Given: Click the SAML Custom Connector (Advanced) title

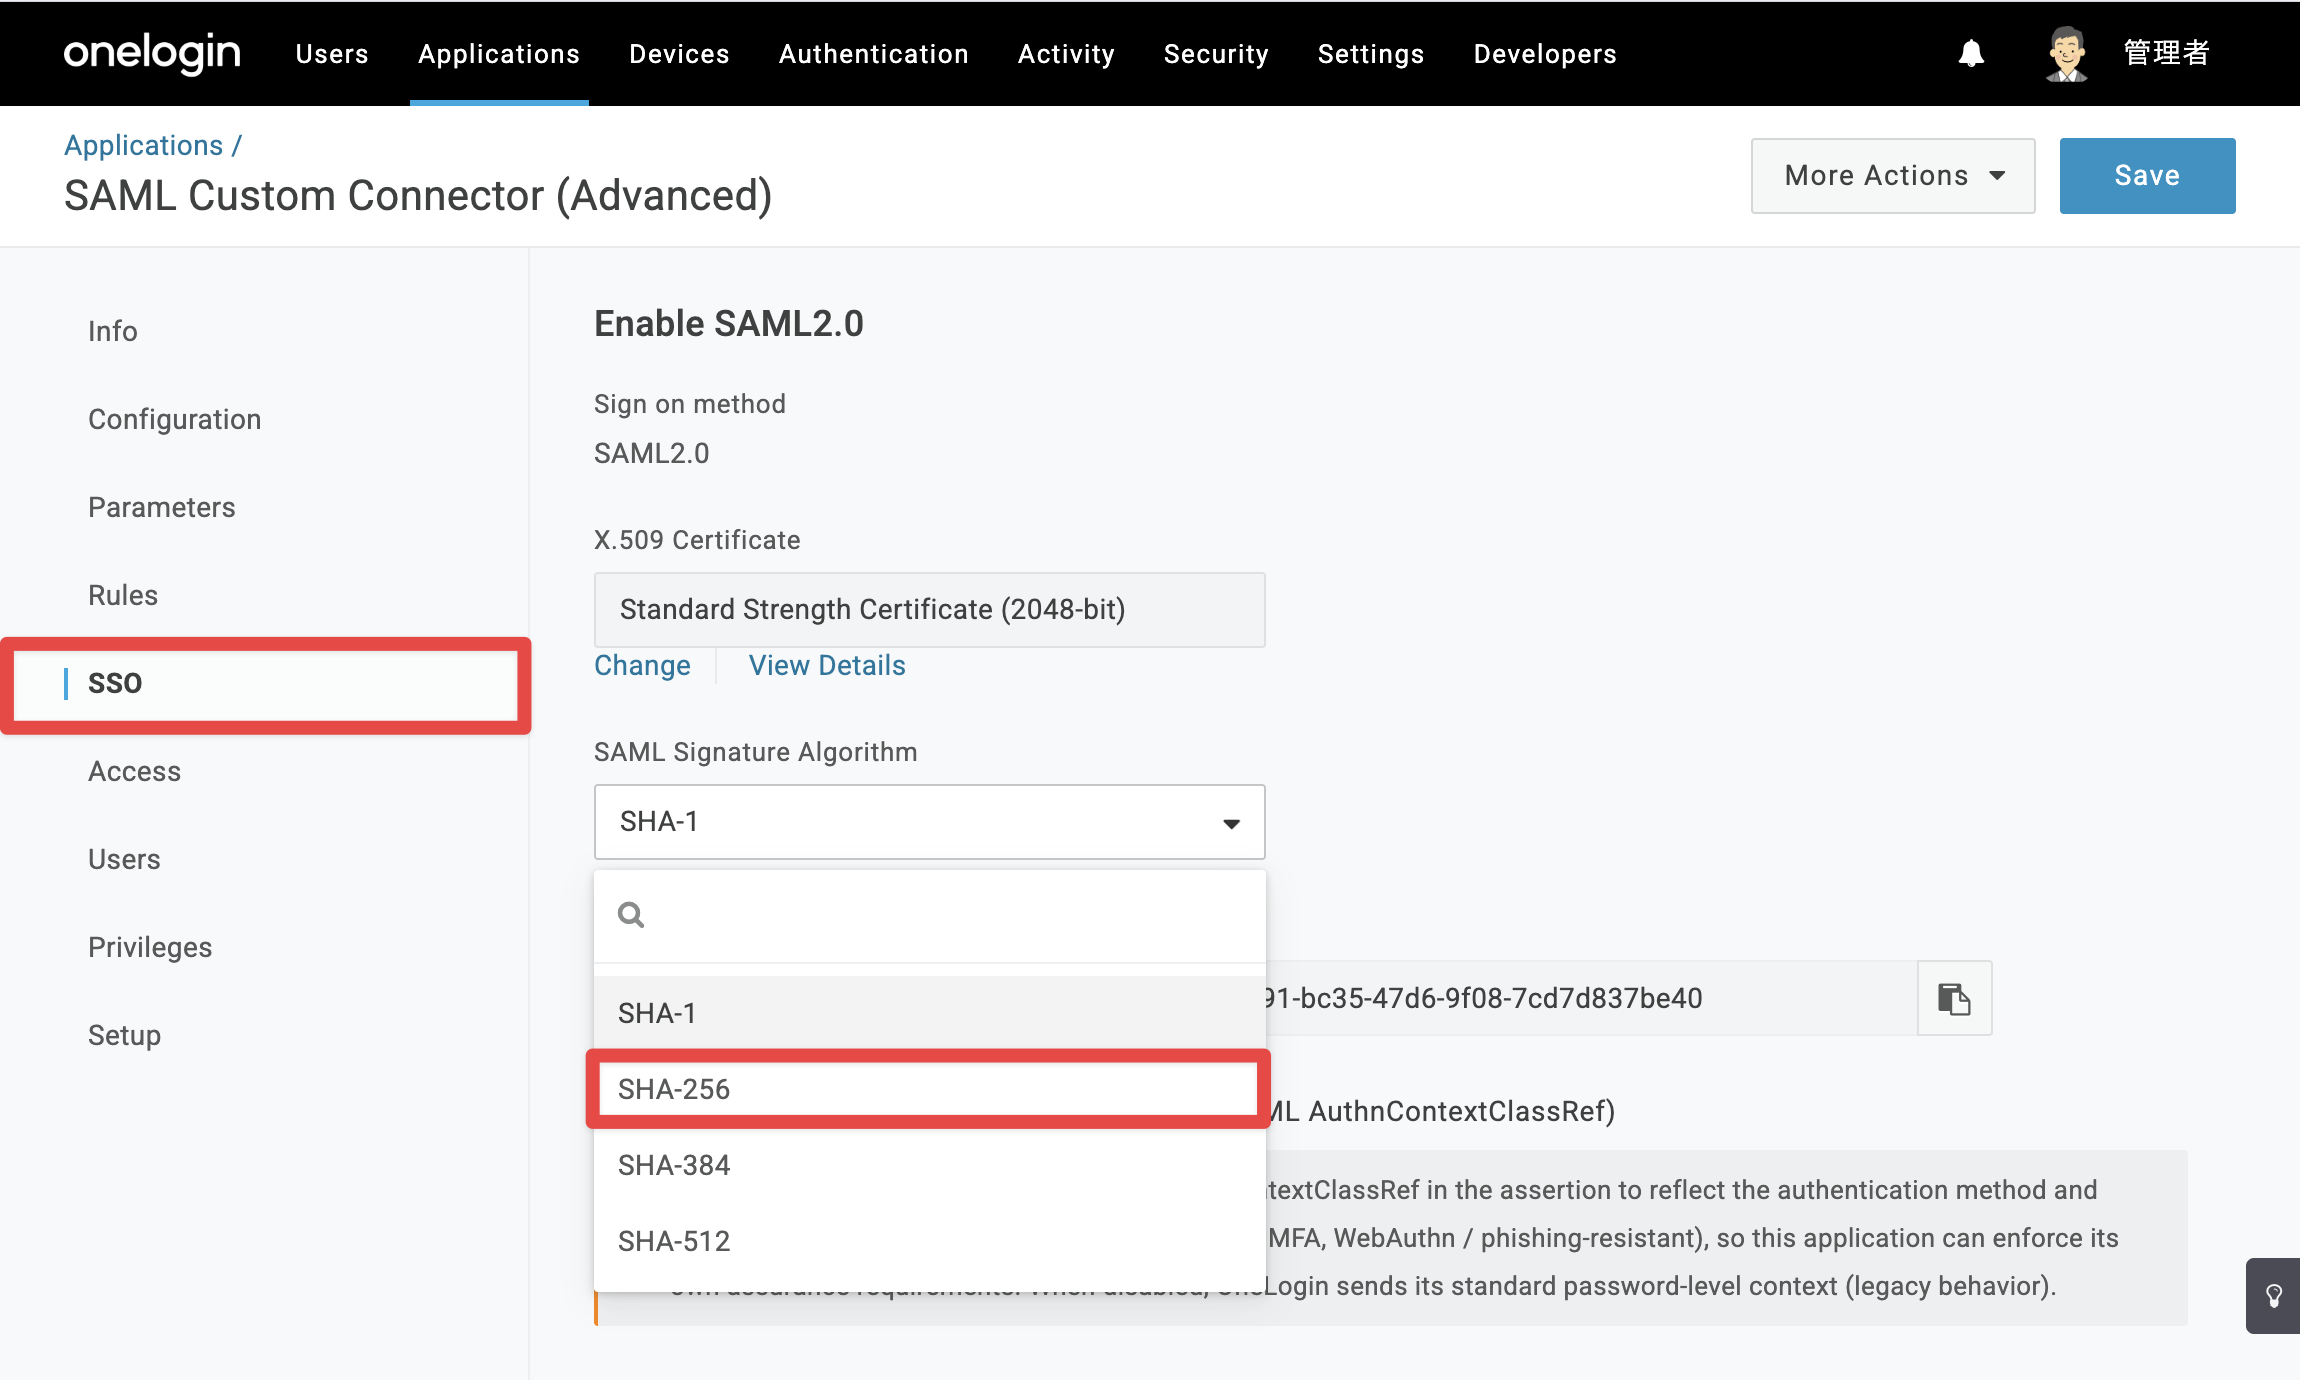Looking at the screenshot, I should pyautogui.click(x=418, y=196).
